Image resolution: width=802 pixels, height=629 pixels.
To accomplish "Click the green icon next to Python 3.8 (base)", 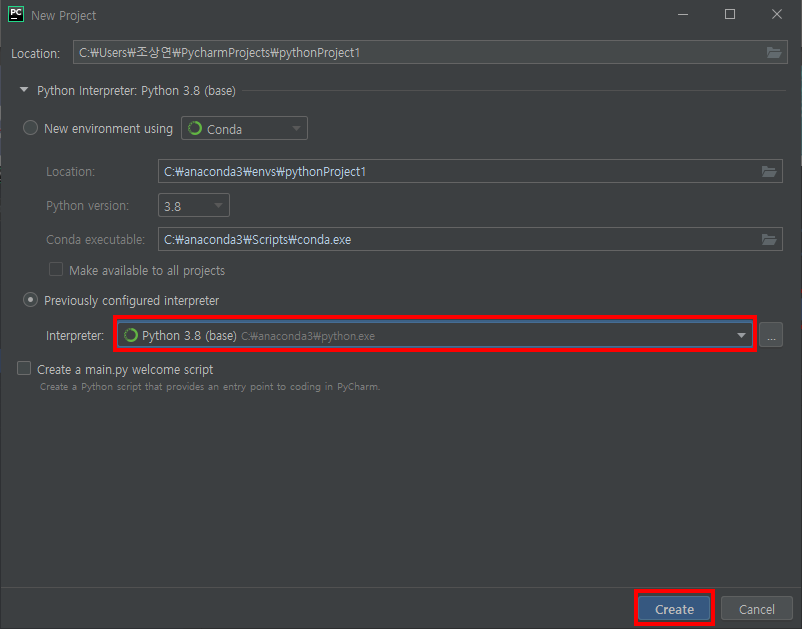I will [131, 335].
